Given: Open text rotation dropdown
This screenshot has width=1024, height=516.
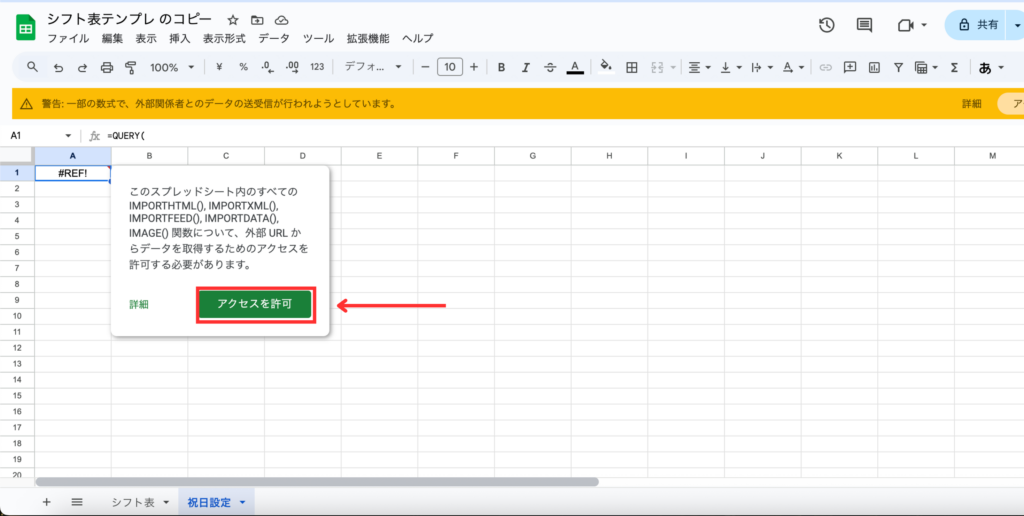Looking at the screenshot, I should coord(793,67).
